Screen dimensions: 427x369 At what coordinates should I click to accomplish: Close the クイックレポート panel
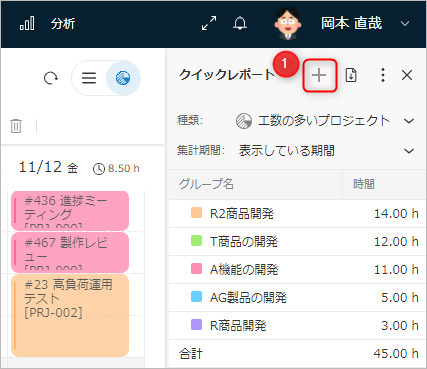pyautogui.click(x=407, y=75)
